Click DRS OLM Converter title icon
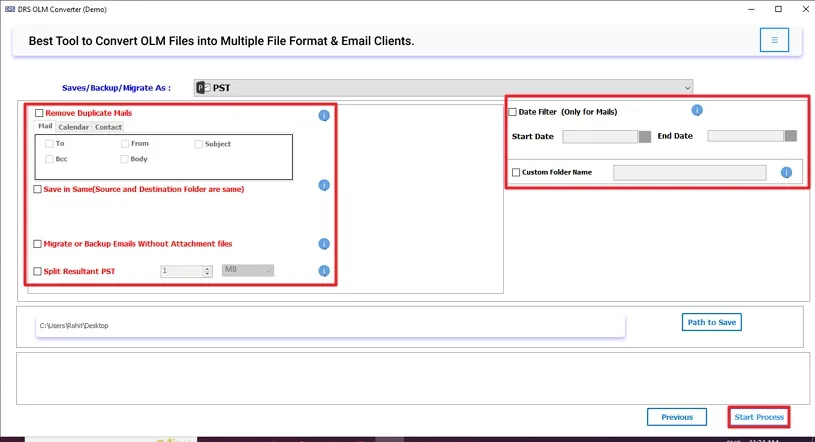This screenshot has width=815, height=442. point(10,9)
